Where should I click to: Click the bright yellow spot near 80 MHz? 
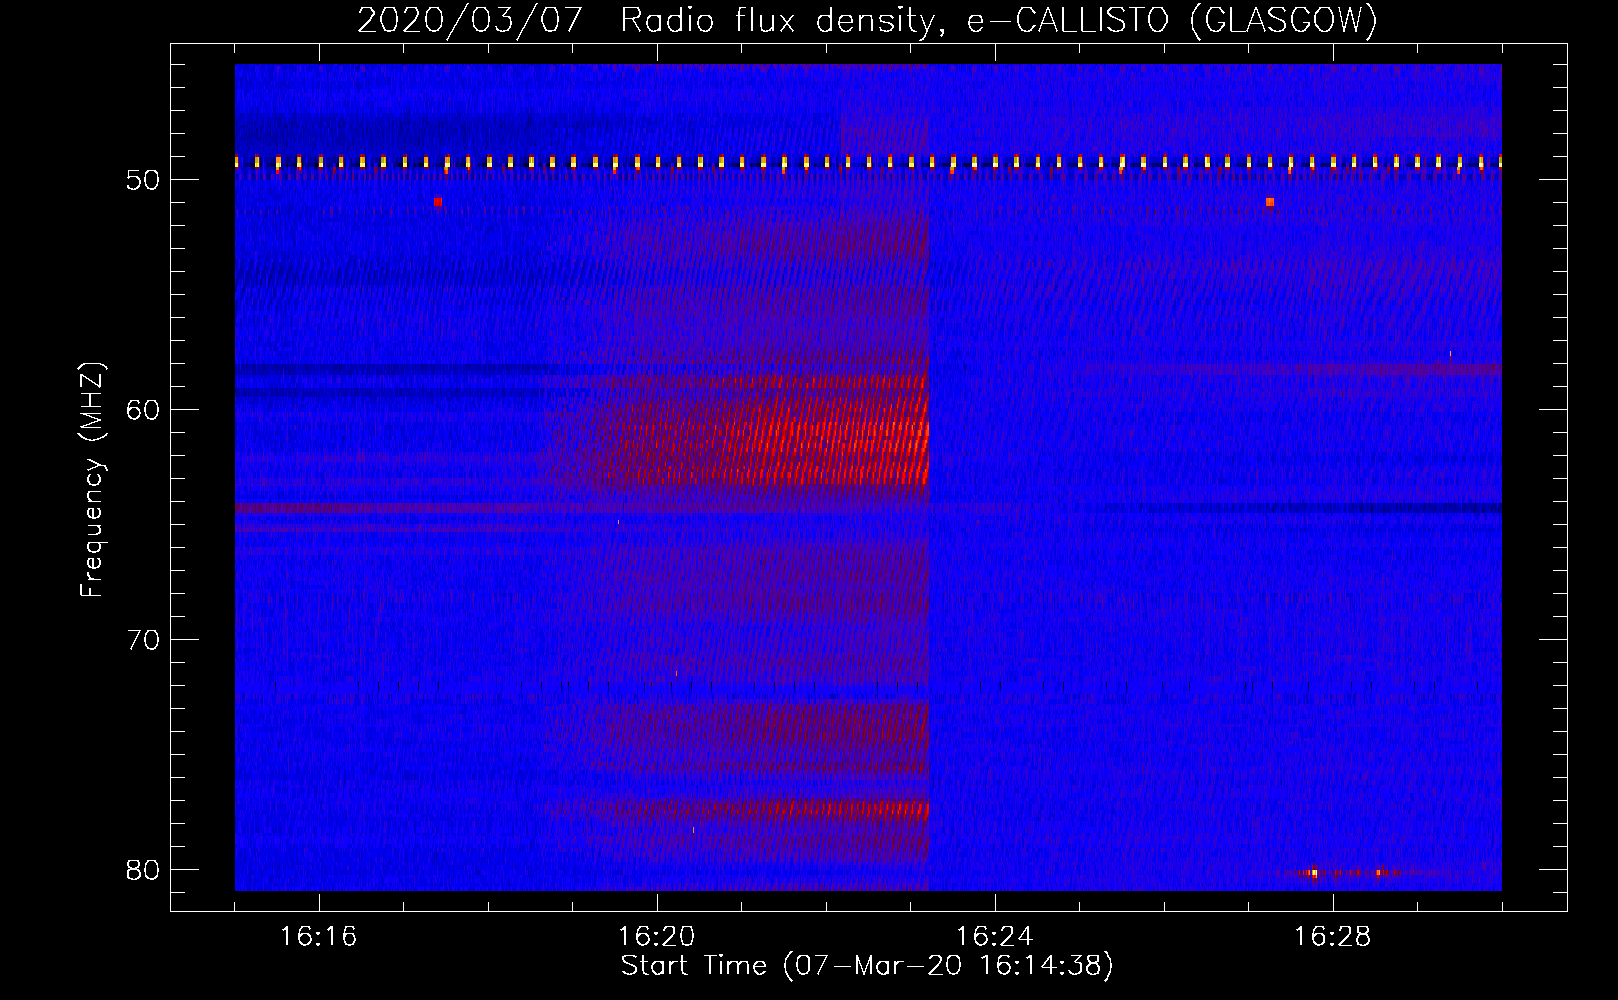[x=1314, y=873]
